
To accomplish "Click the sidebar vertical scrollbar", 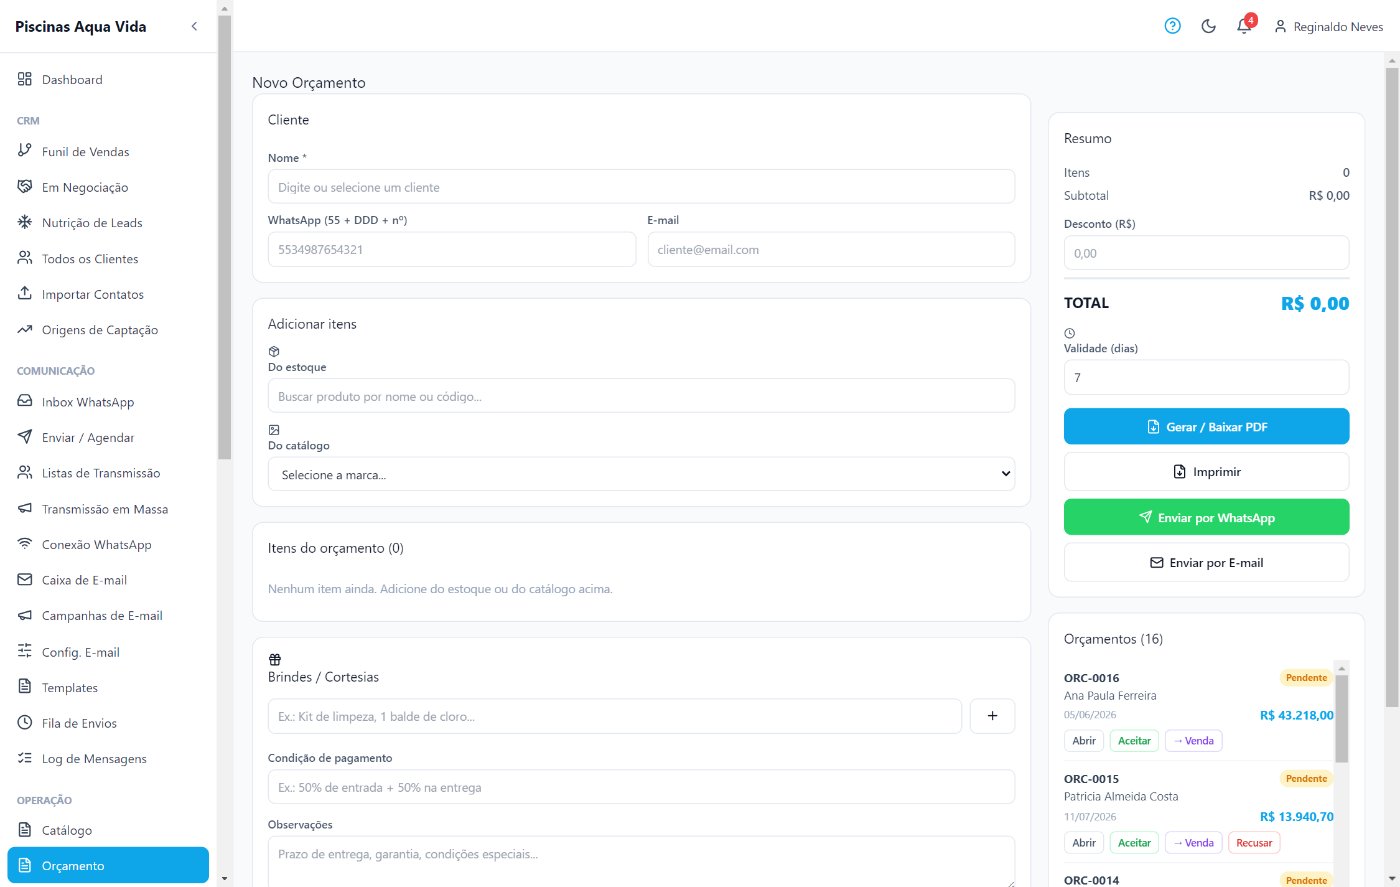I will 224,237.
